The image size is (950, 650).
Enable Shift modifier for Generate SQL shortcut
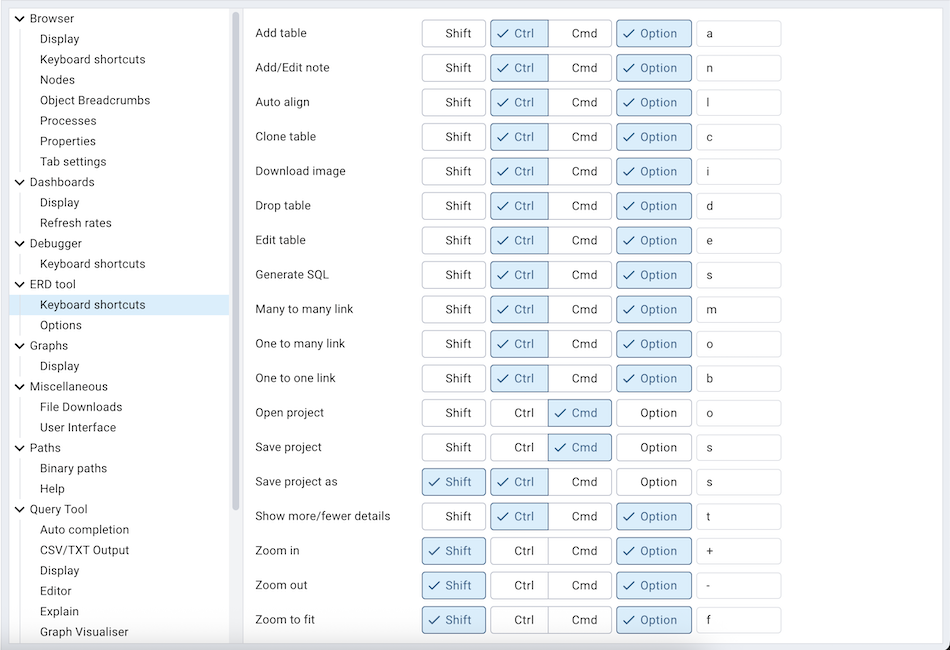[x=453, y=275]
